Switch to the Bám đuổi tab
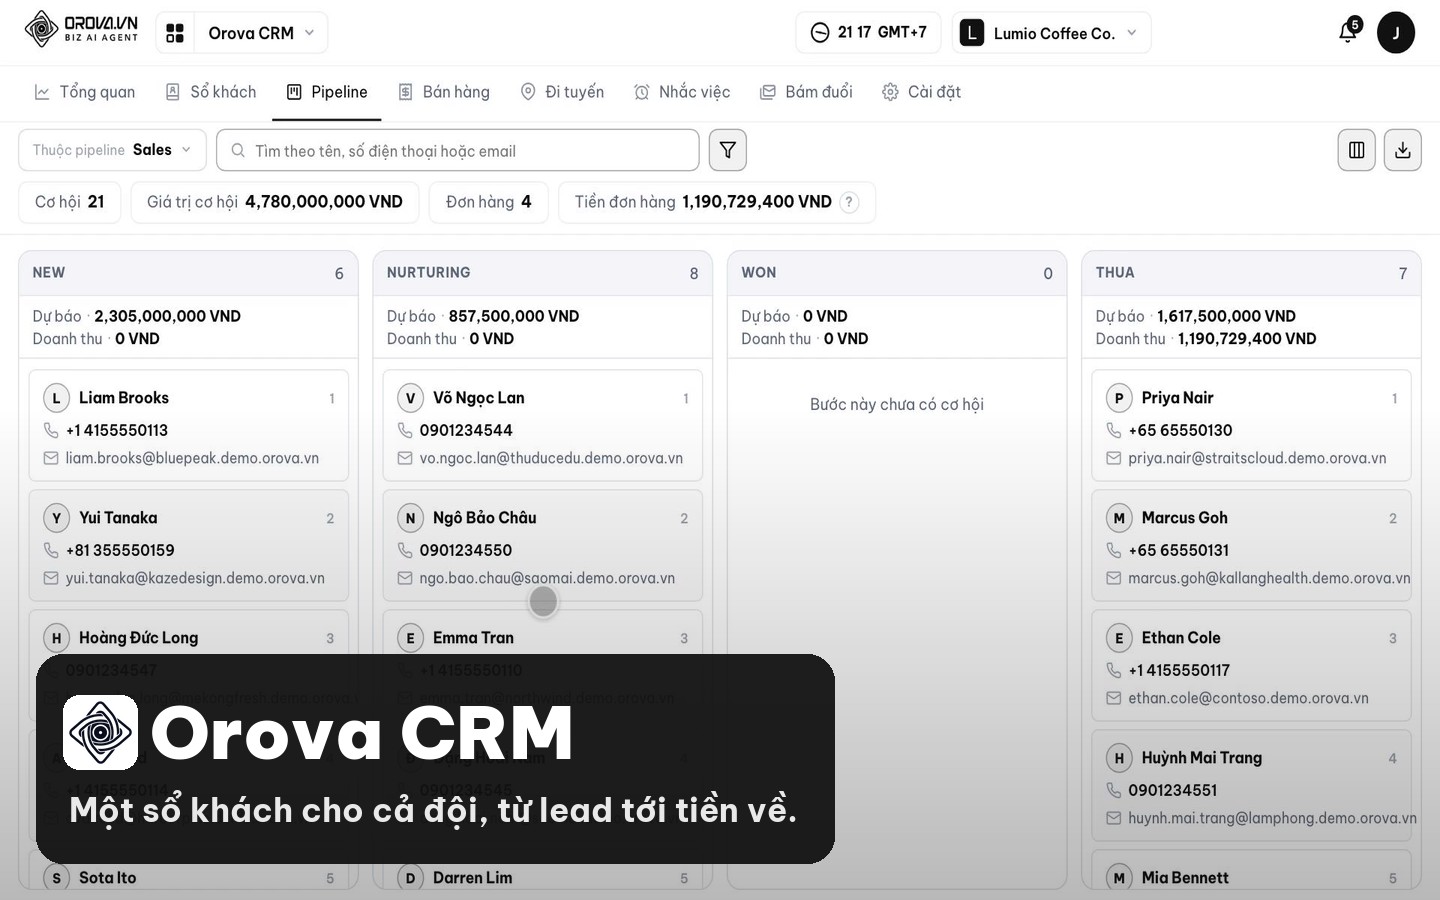This screenshot has height=900, width=1440. [x=806, y=92]
